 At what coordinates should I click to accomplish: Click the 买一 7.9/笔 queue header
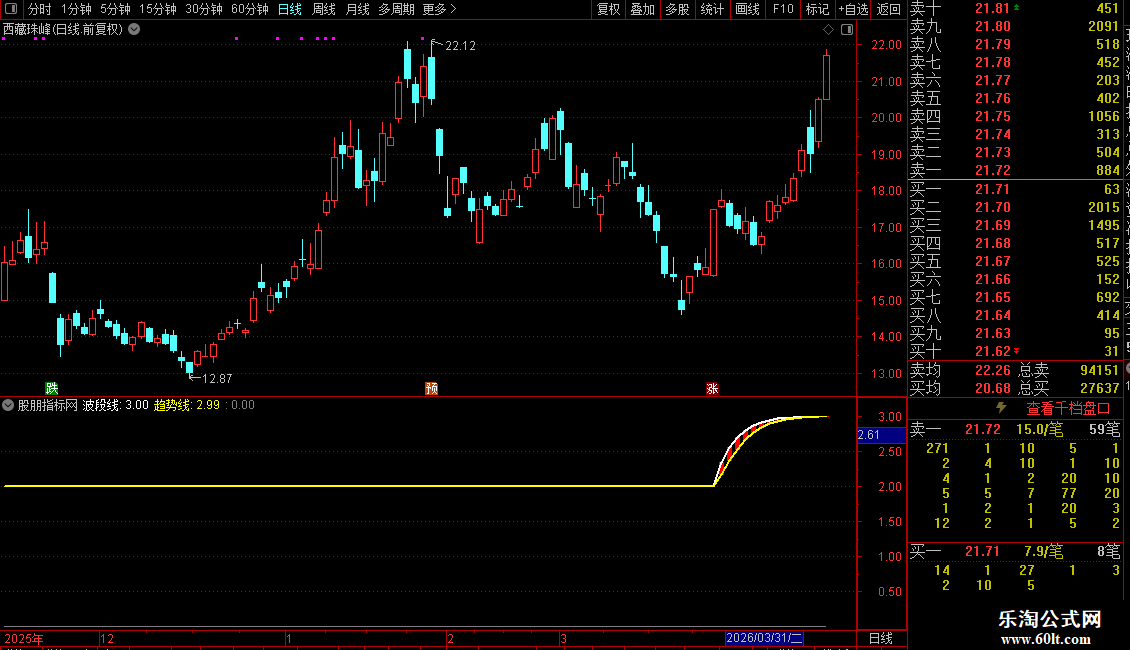point(1015,552)
